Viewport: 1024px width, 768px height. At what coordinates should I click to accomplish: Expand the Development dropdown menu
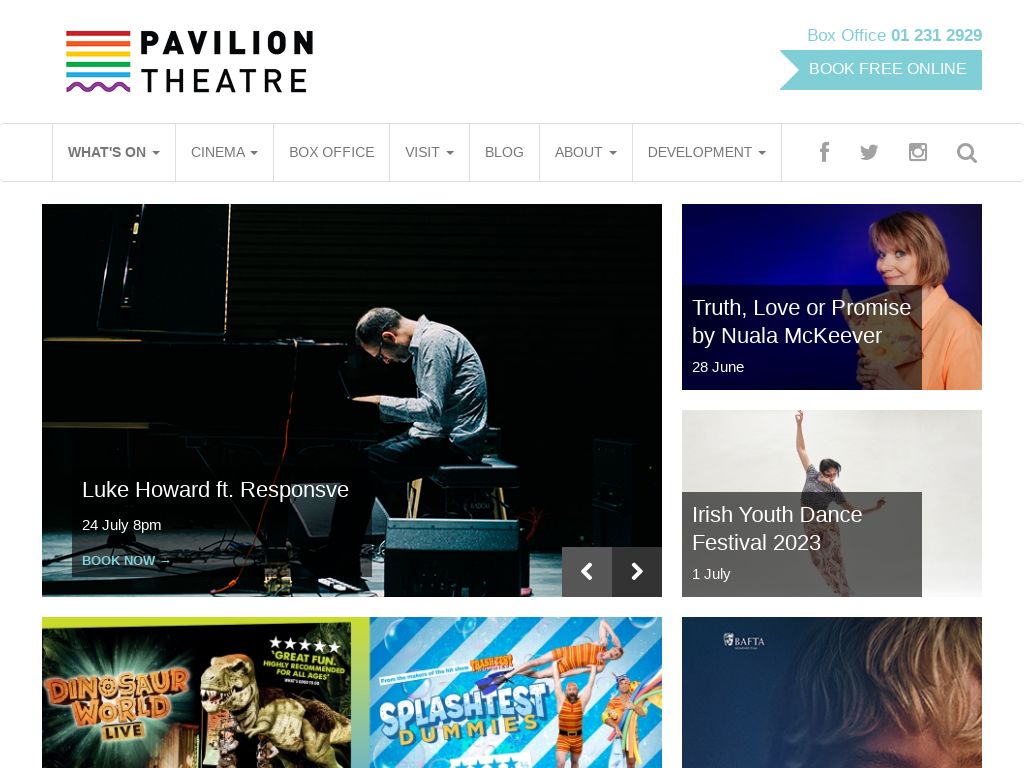tap(706, 152)
